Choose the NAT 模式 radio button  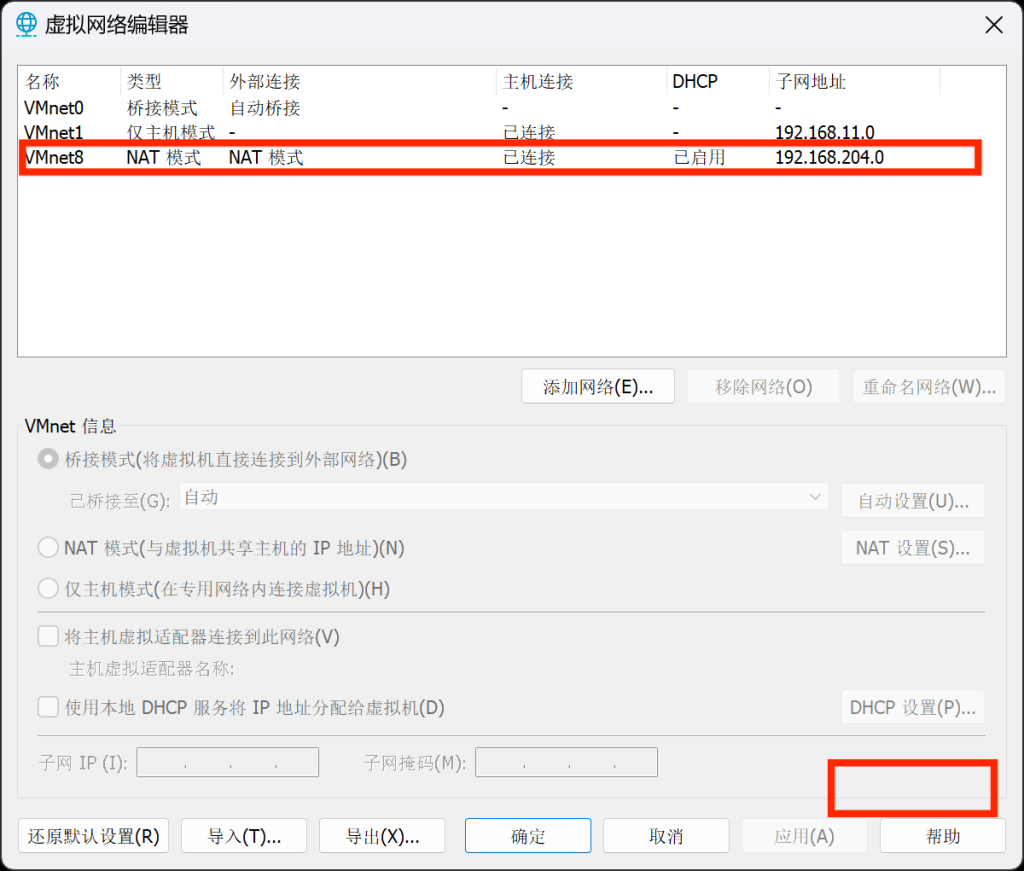pos(48,548)
